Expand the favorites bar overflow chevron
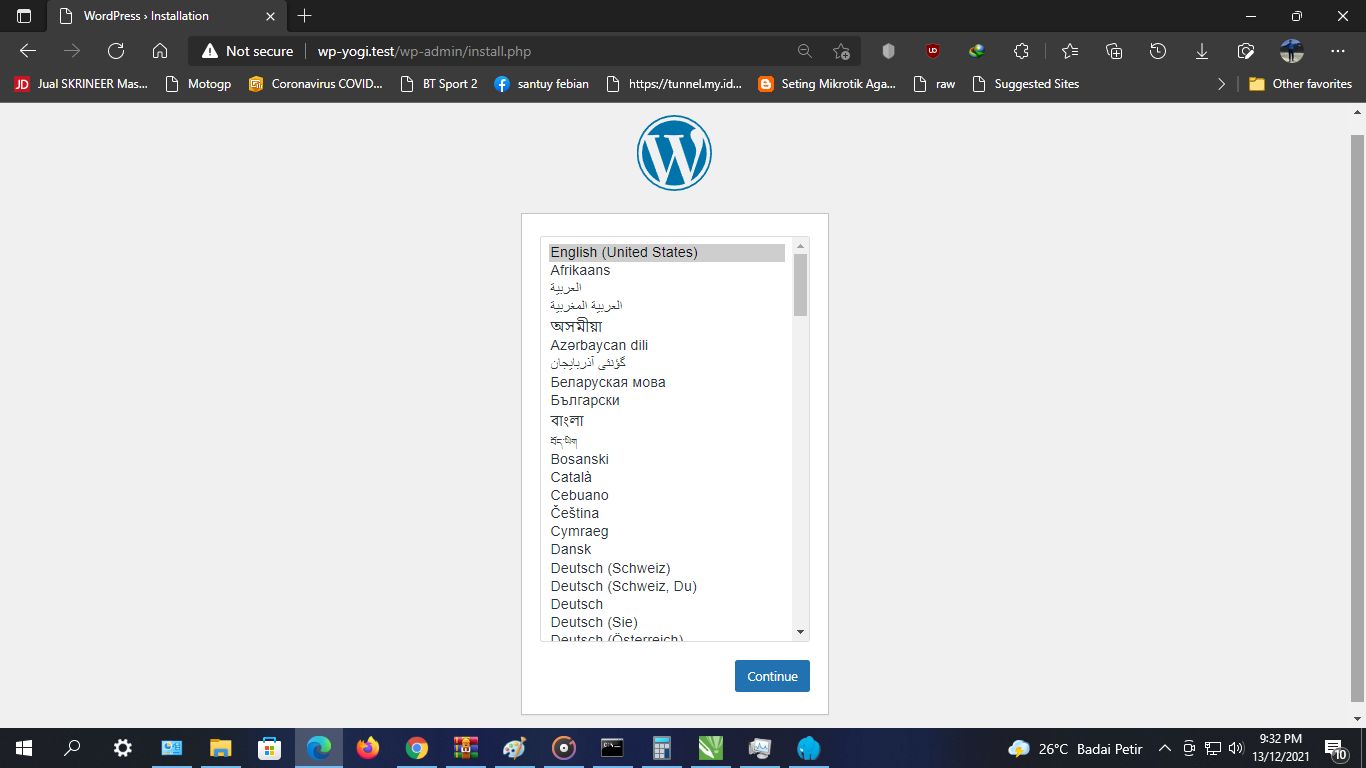The image size is (1366, 768). pyautogui.click(x=1221, y=84)
